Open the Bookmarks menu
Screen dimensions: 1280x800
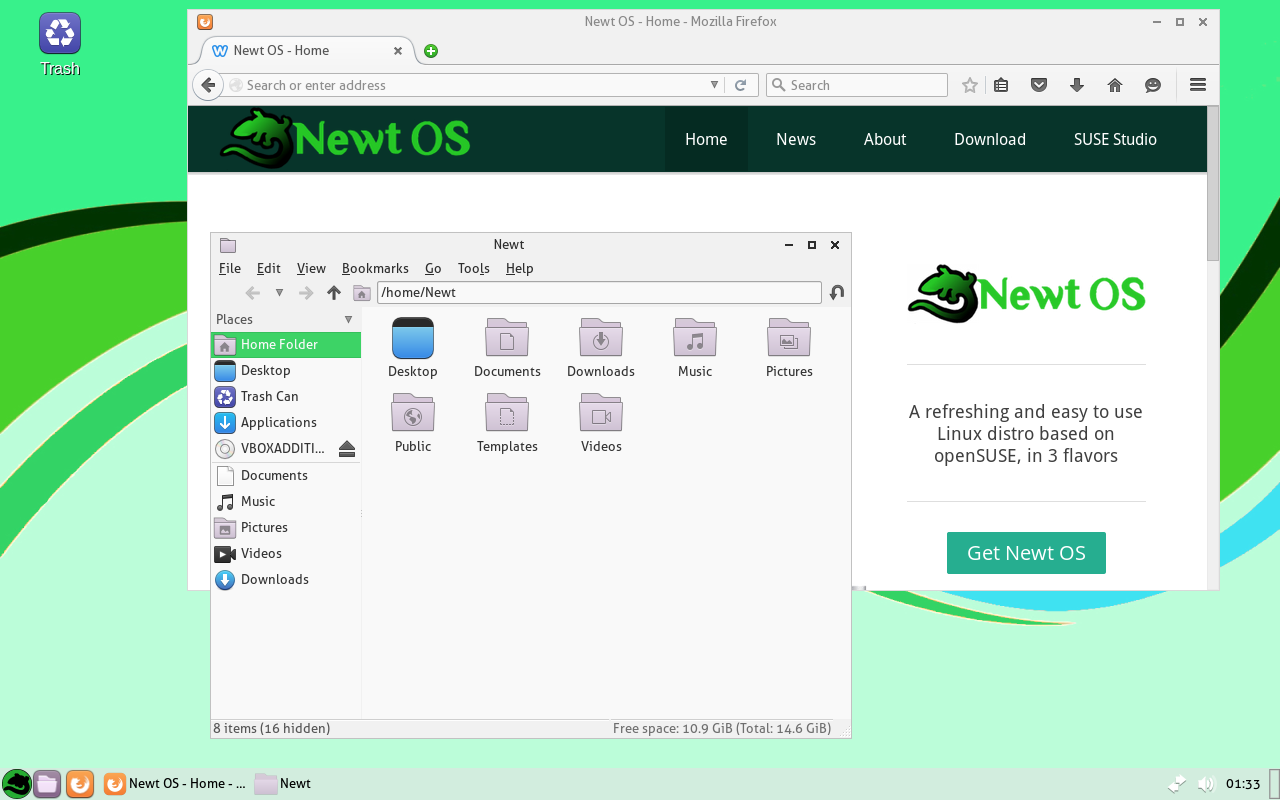click(375, 268)
